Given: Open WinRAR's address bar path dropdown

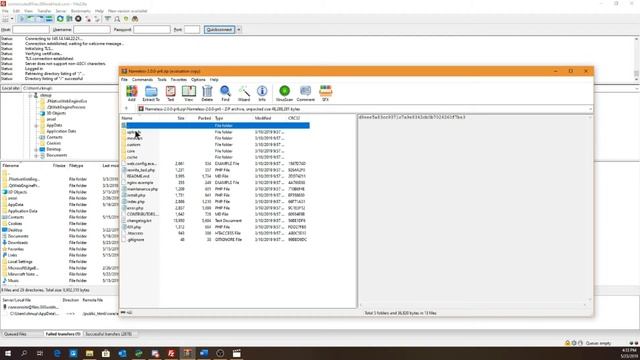Looking at the screenshot, I should pos(590,109).
